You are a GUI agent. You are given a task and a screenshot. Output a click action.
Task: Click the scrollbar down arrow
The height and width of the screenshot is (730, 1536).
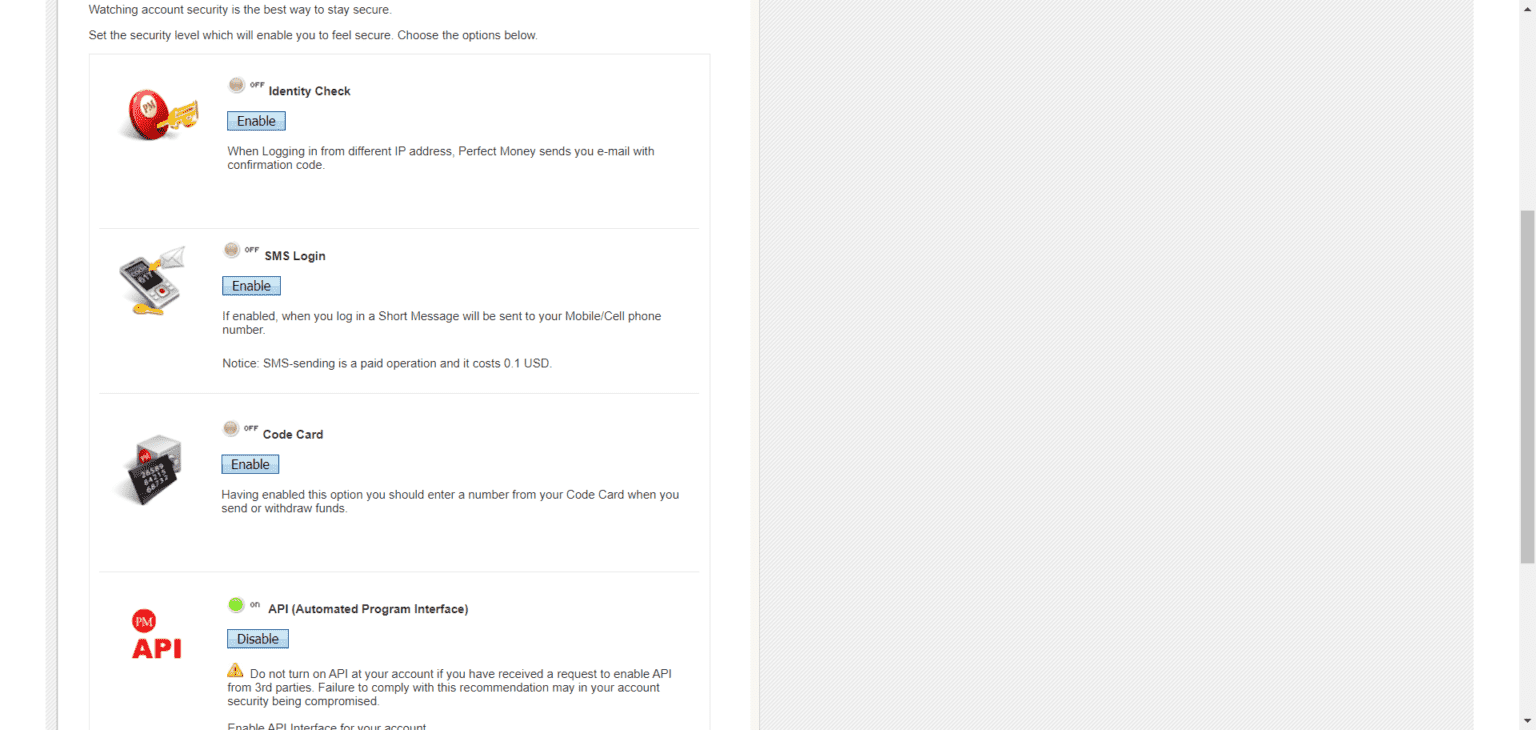[x=1527, y=721]
